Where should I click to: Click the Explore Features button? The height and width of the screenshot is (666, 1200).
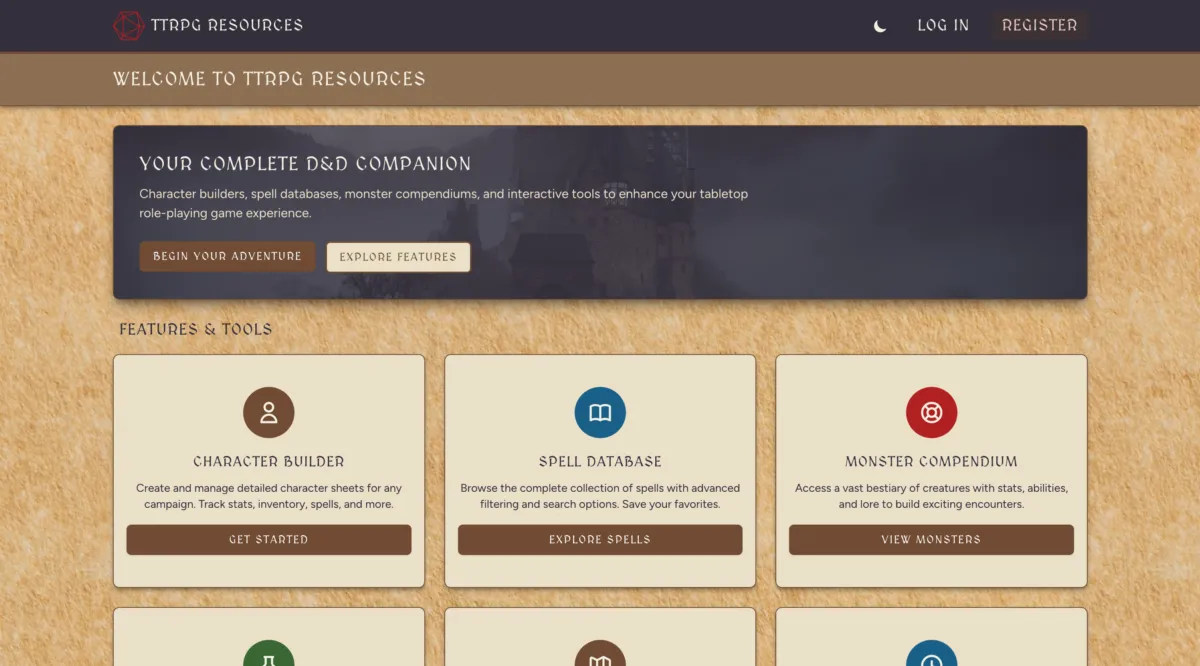coord(398,257)
